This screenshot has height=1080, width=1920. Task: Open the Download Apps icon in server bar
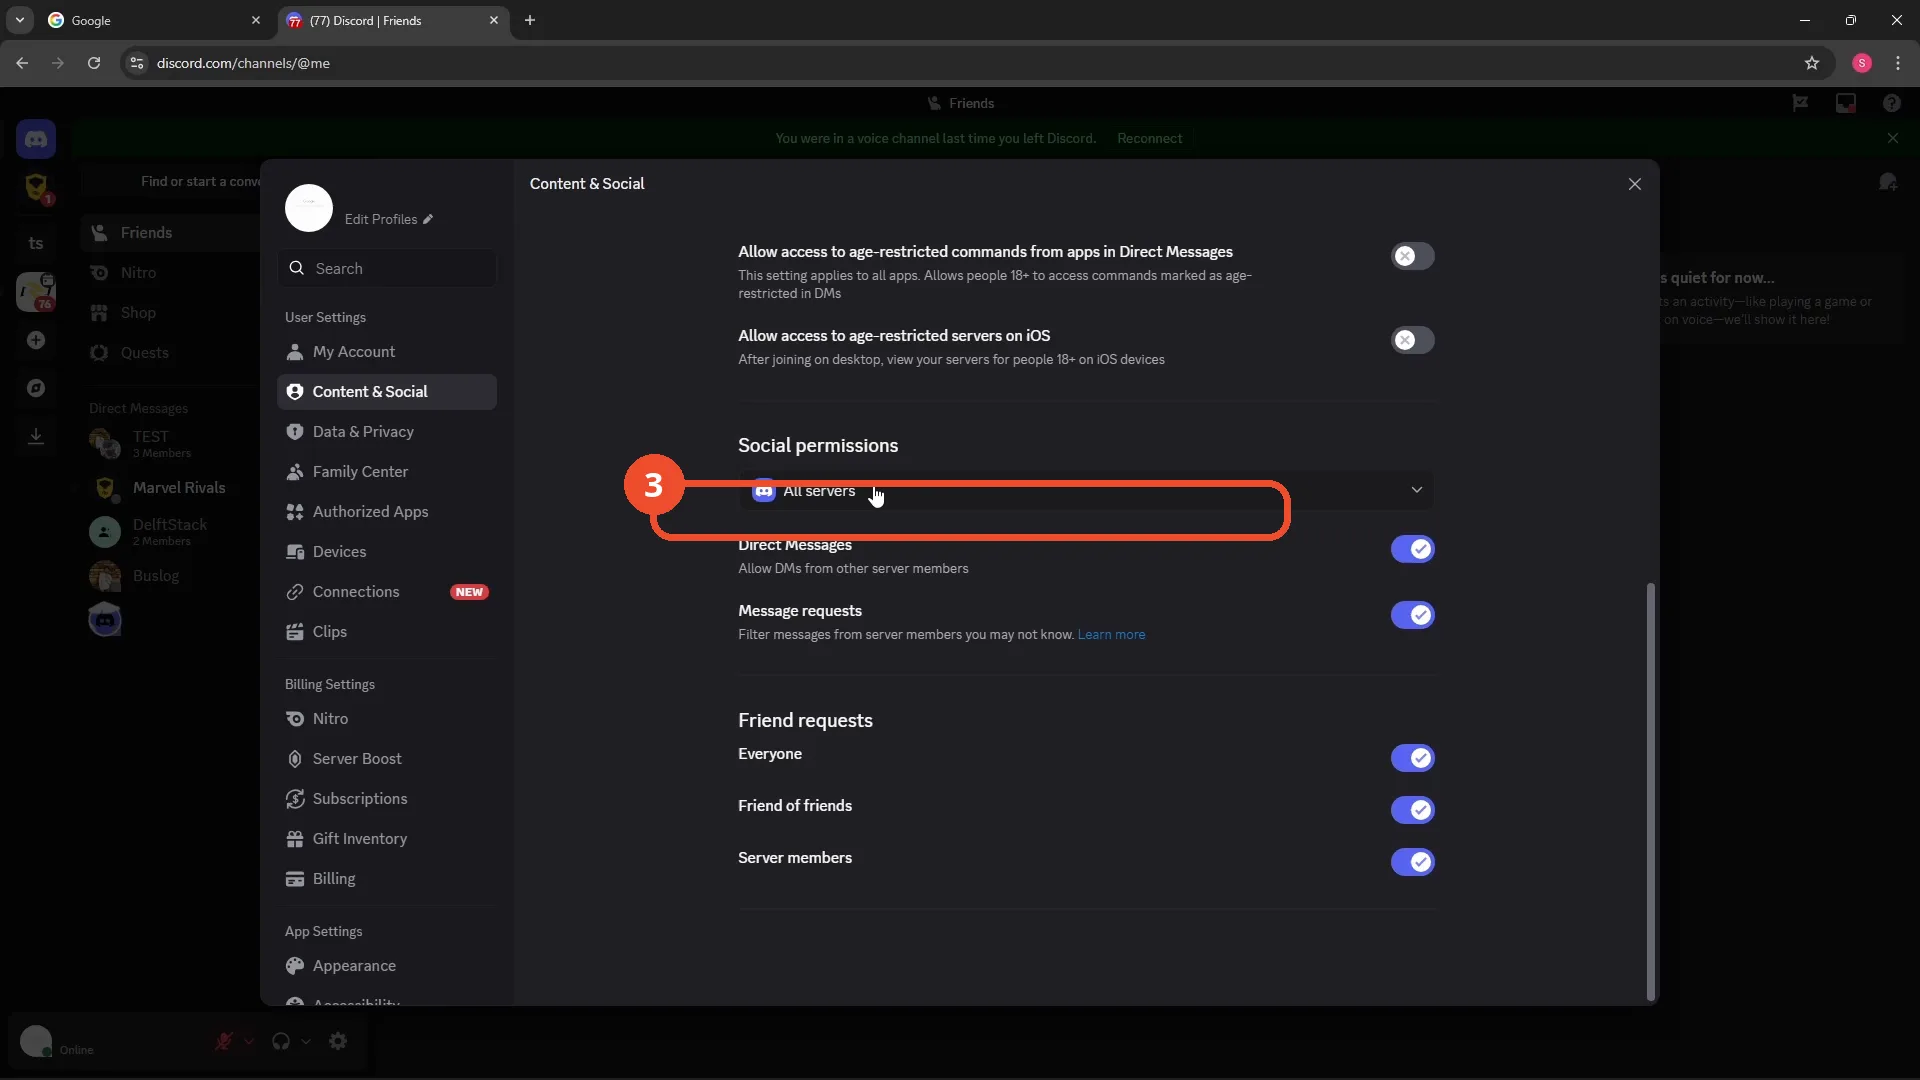(x=36, y=436)
